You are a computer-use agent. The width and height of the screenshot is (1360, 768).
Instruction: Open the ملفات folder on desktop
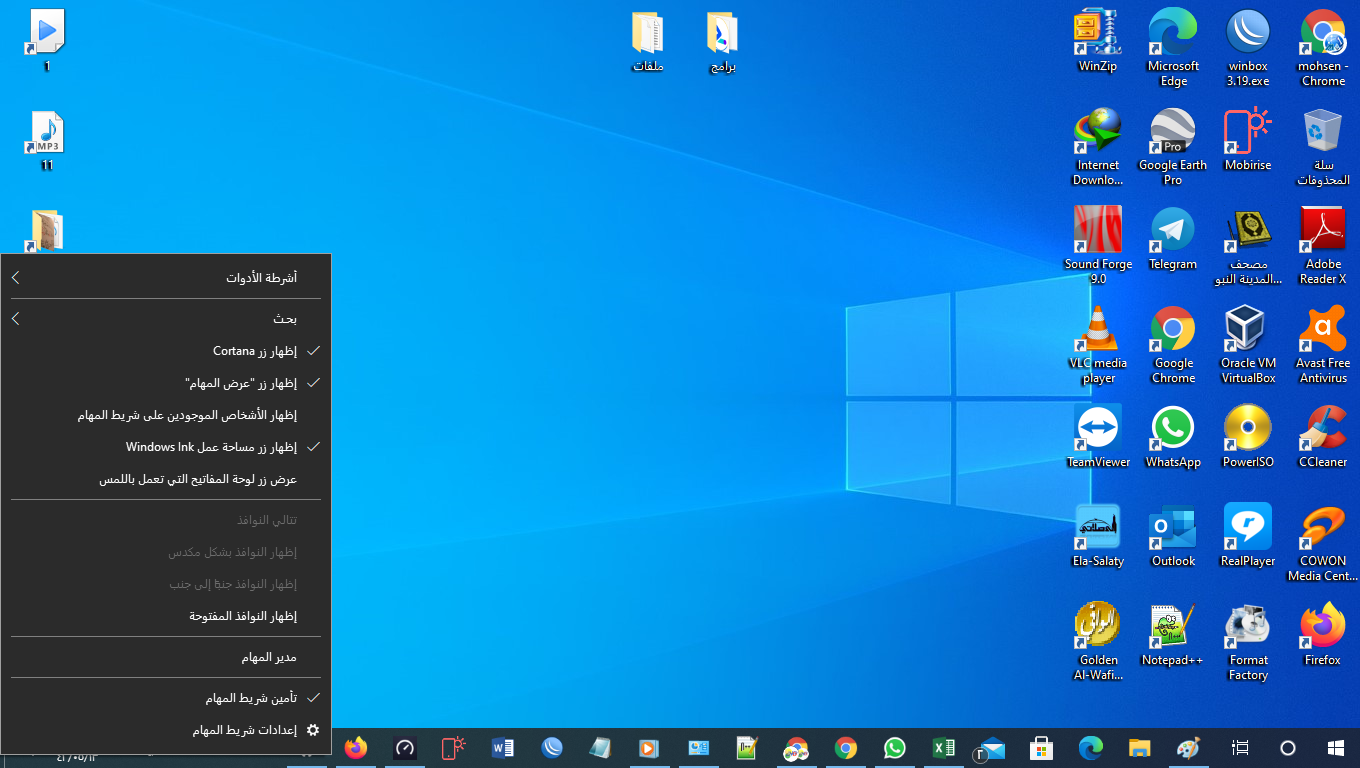coord(648,42)
